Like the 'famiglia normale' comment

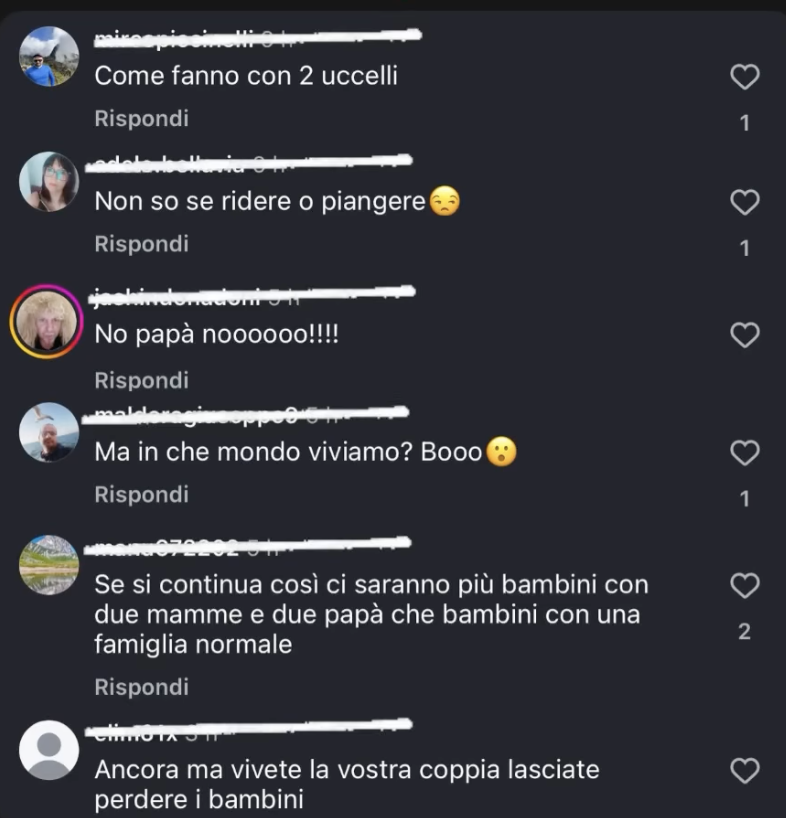tap(744, 585)
